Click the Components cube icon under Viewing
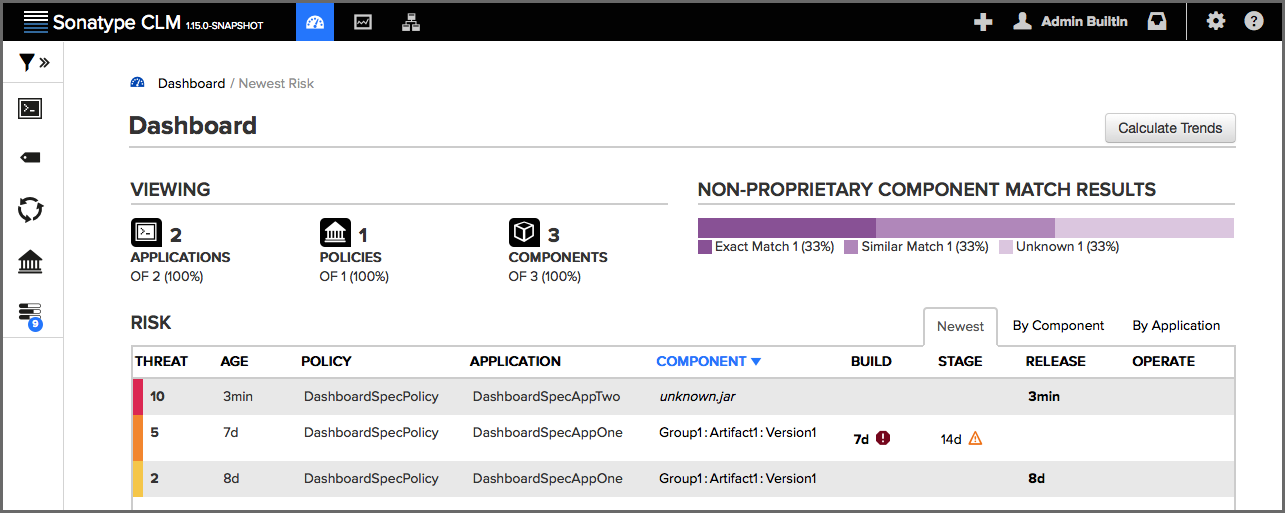Screen dimensions: 1285x513 point(524,233)
